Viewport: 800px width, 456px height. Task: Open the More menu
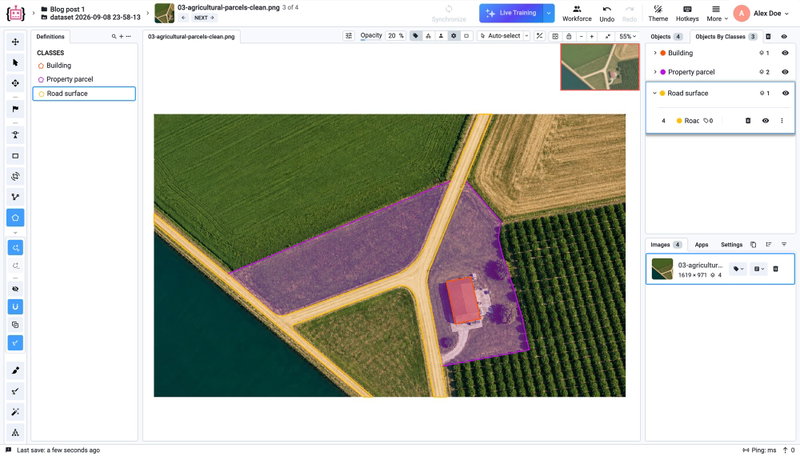[716, 13]
